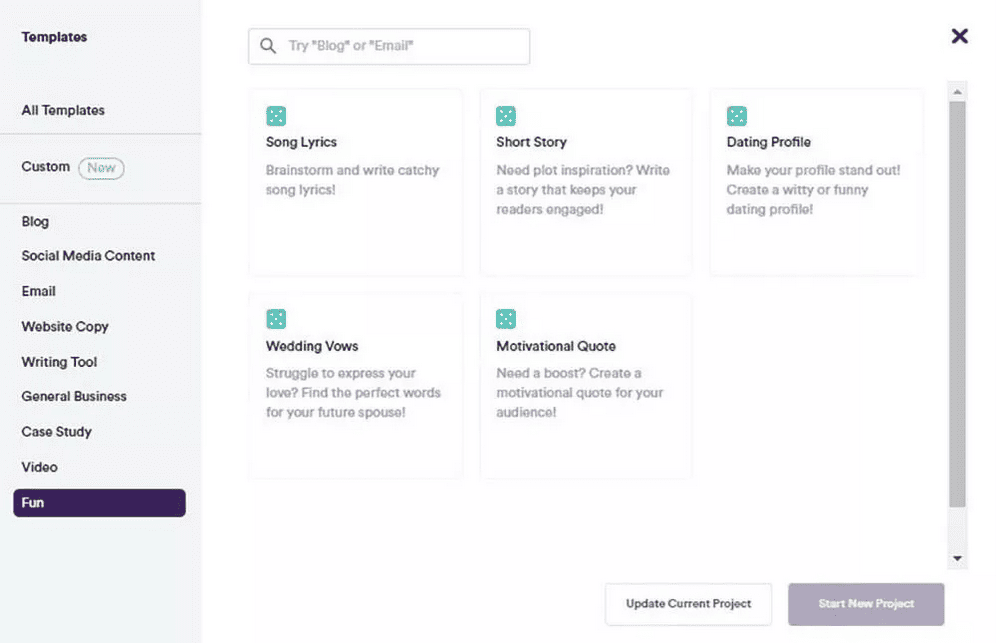Close the templates dialog with X
The height and width of the screenshot is (643, 996).
(959, 36)
